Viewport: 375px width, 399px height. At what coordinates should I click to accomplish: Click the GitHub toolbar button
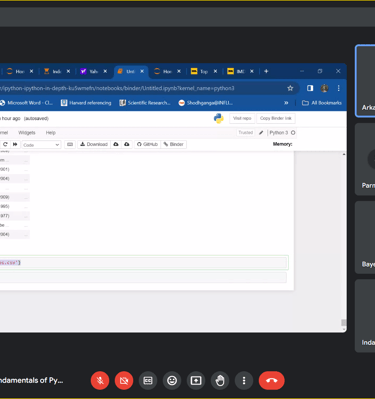click(147, 144)
